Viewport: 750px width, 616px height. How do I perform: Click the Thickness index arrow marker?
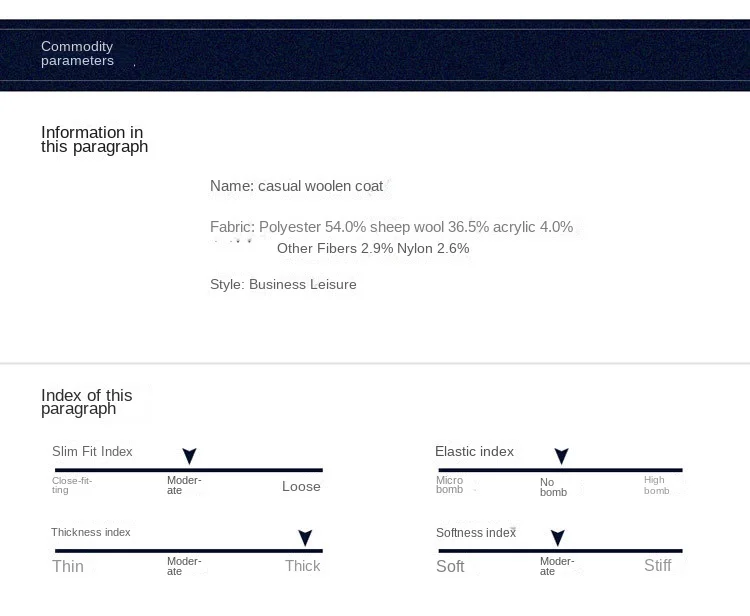(x=305, y=539)
